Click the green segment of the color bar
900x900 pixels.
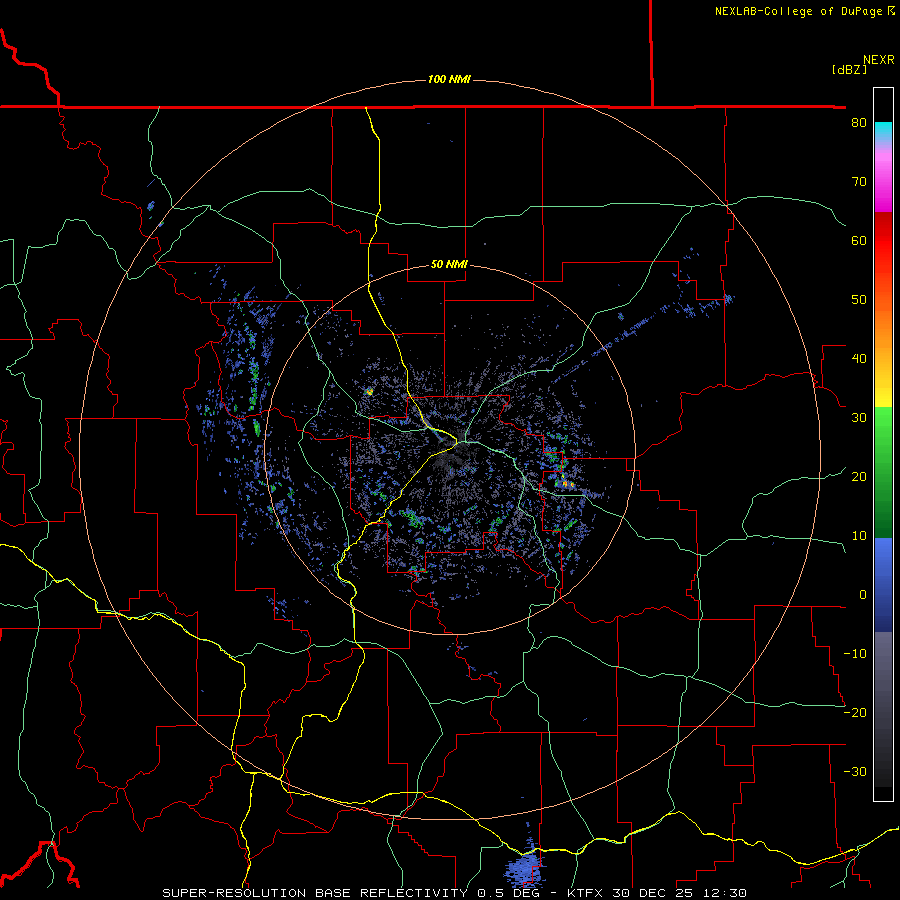tap(883, 472)
